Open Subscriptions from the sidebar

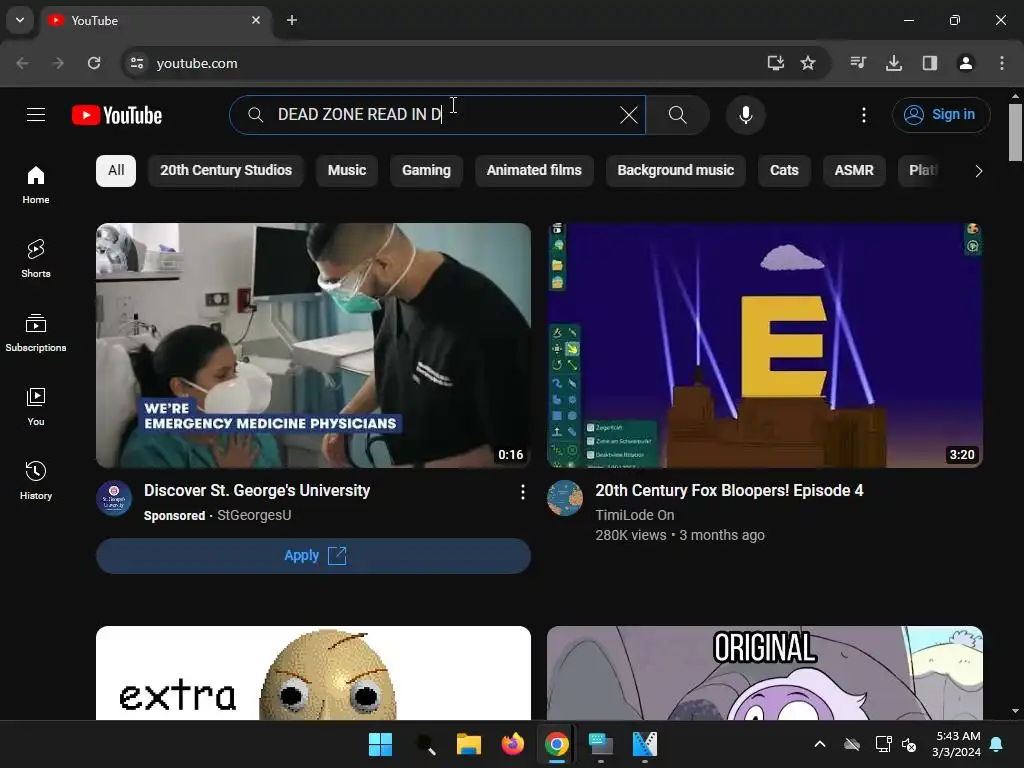[36, 332]
